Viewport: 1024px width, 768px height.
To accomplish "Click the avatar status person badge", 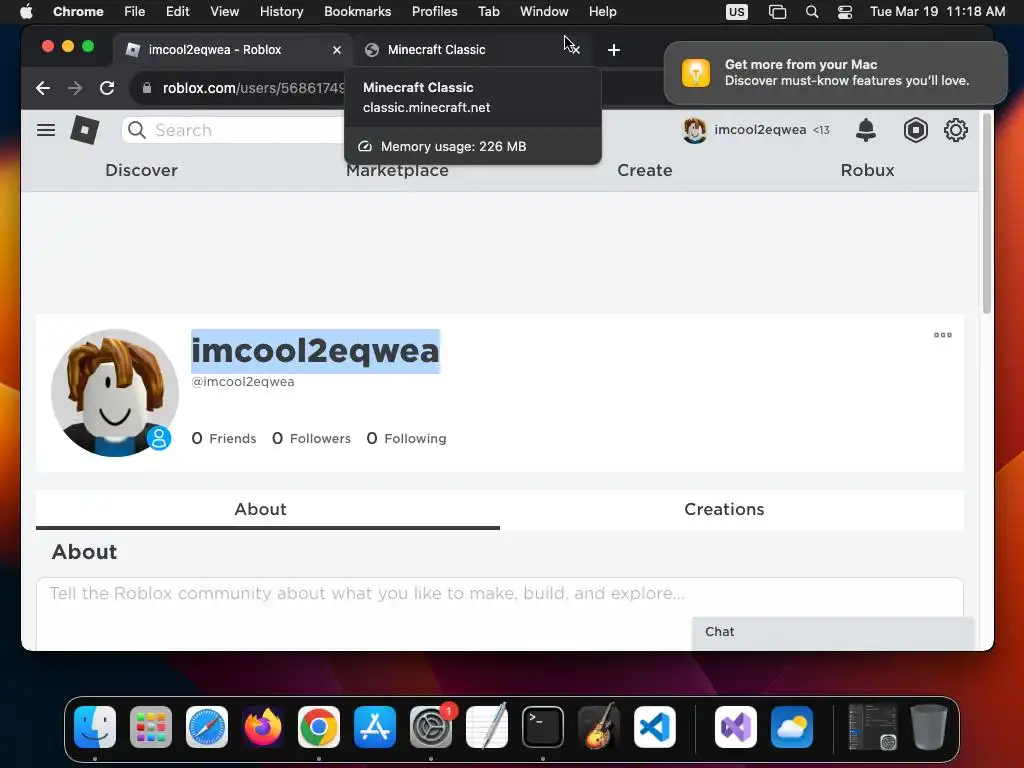I will (159, 438).
